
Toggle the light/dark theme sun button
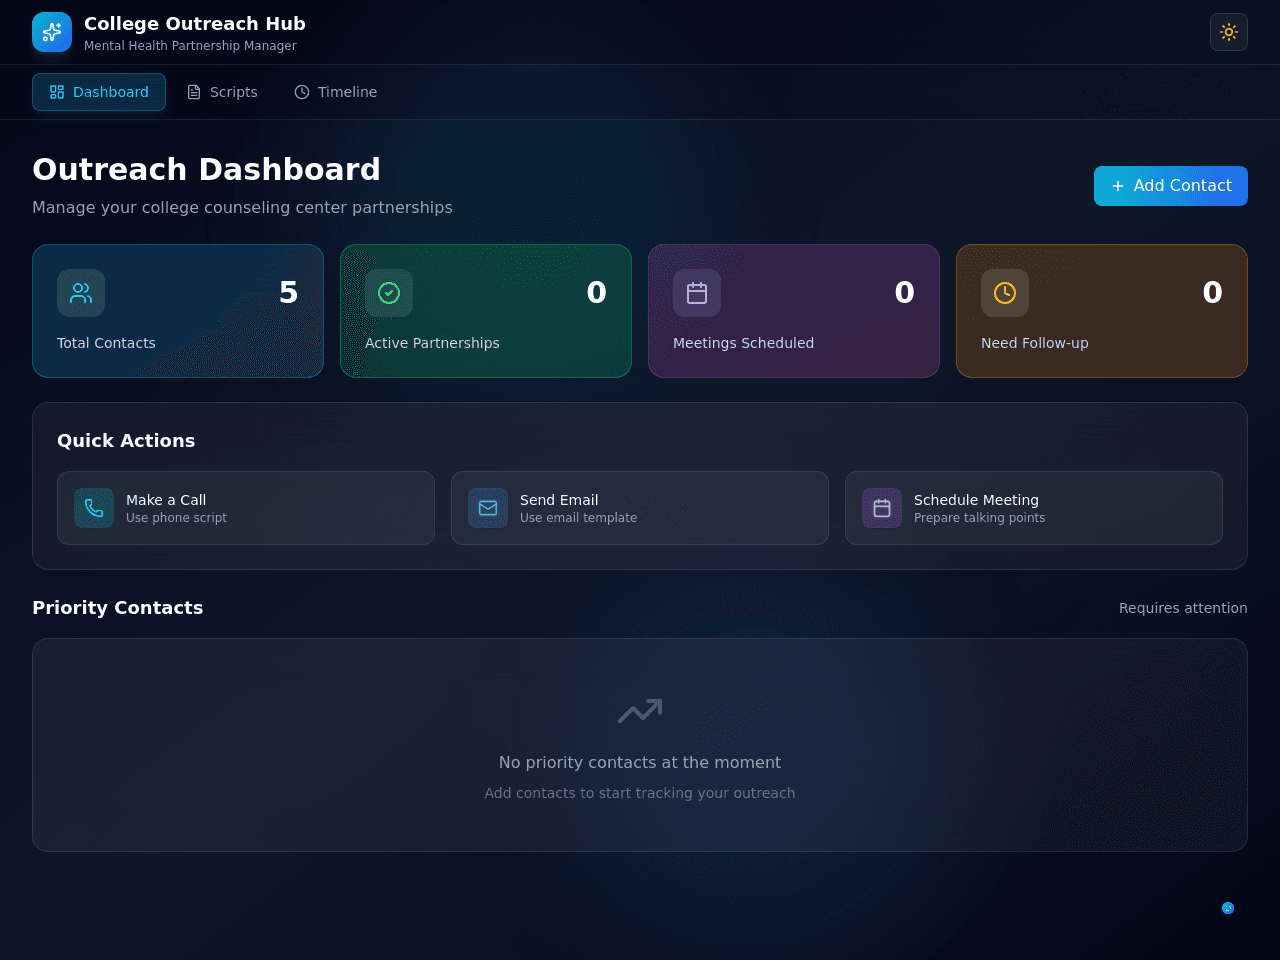1229,32
